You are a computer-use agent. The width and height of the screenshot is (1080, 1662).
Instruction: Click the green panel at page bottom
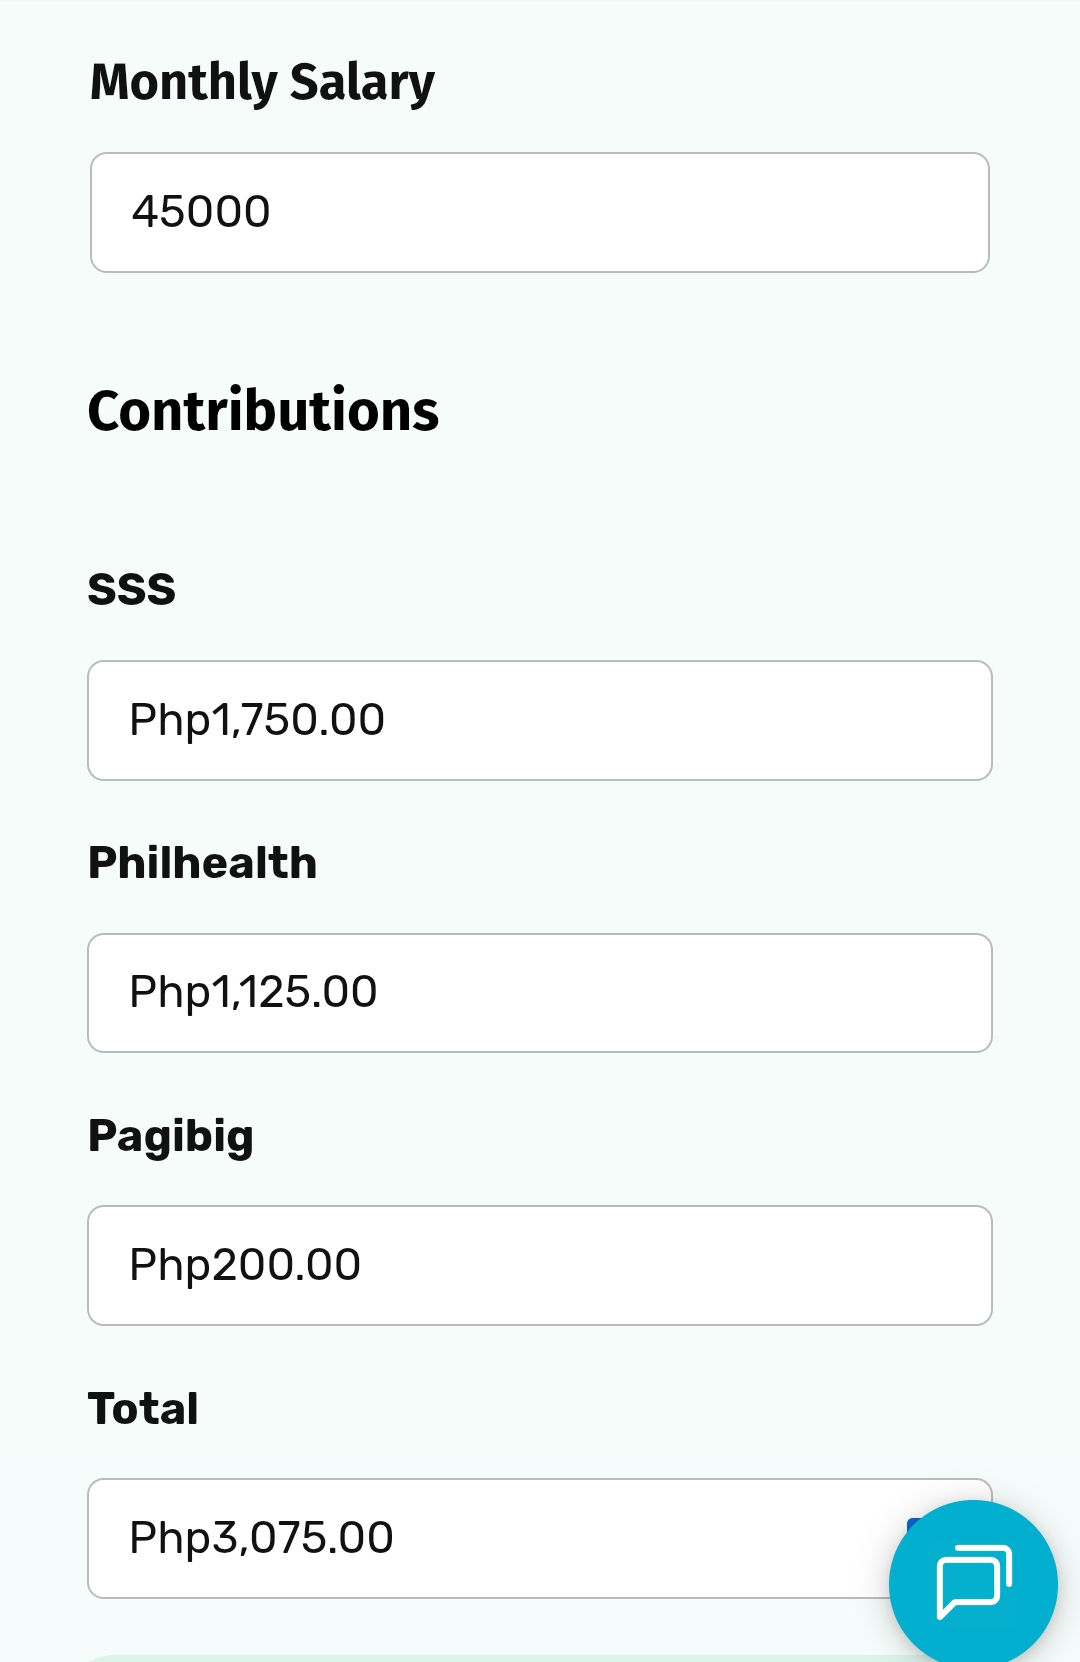coord(480,1658)
